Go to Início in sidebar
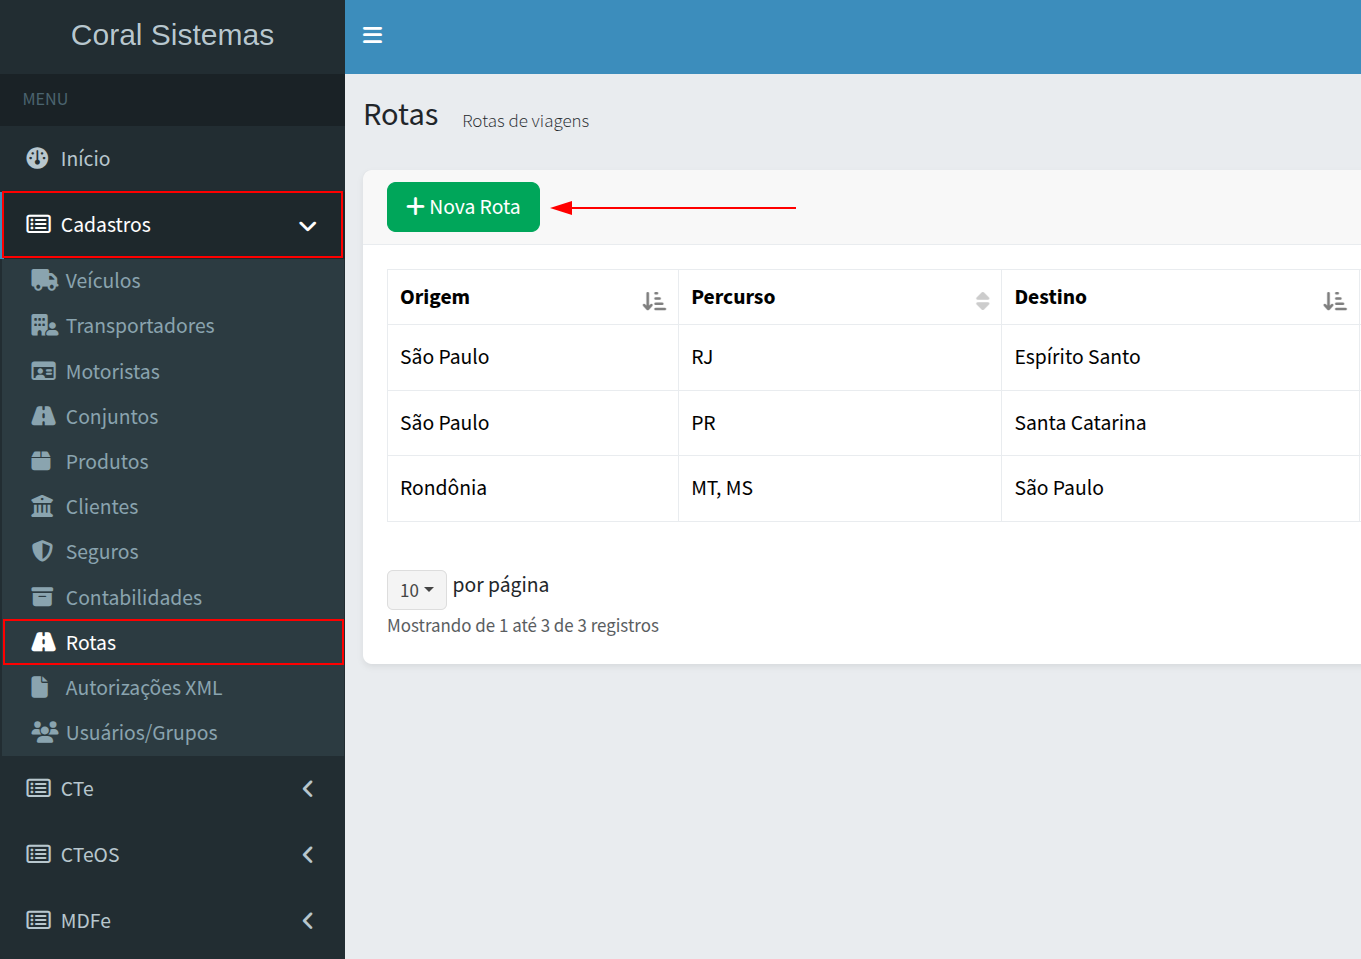The width and height of the screenshot is (1361, 959). point(85,159)
